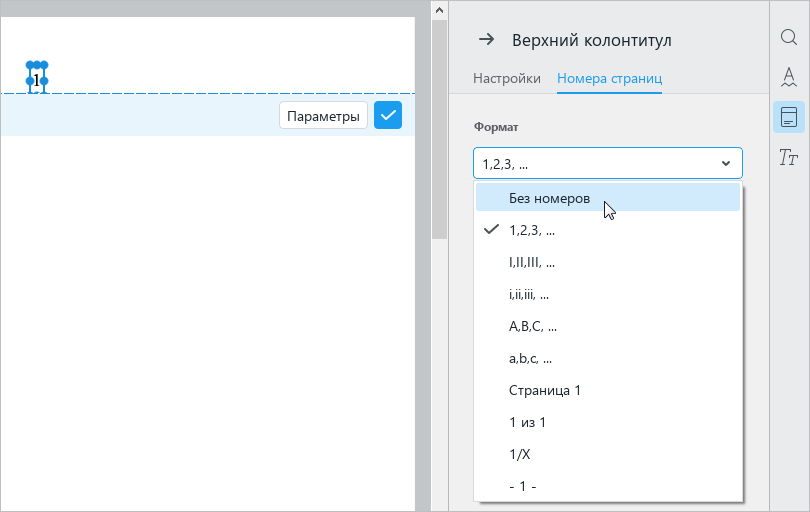Viewport: 810px width, 512px height.
Task: Confirm header with blue checkmark button
Action: click(x=388, y=116)
